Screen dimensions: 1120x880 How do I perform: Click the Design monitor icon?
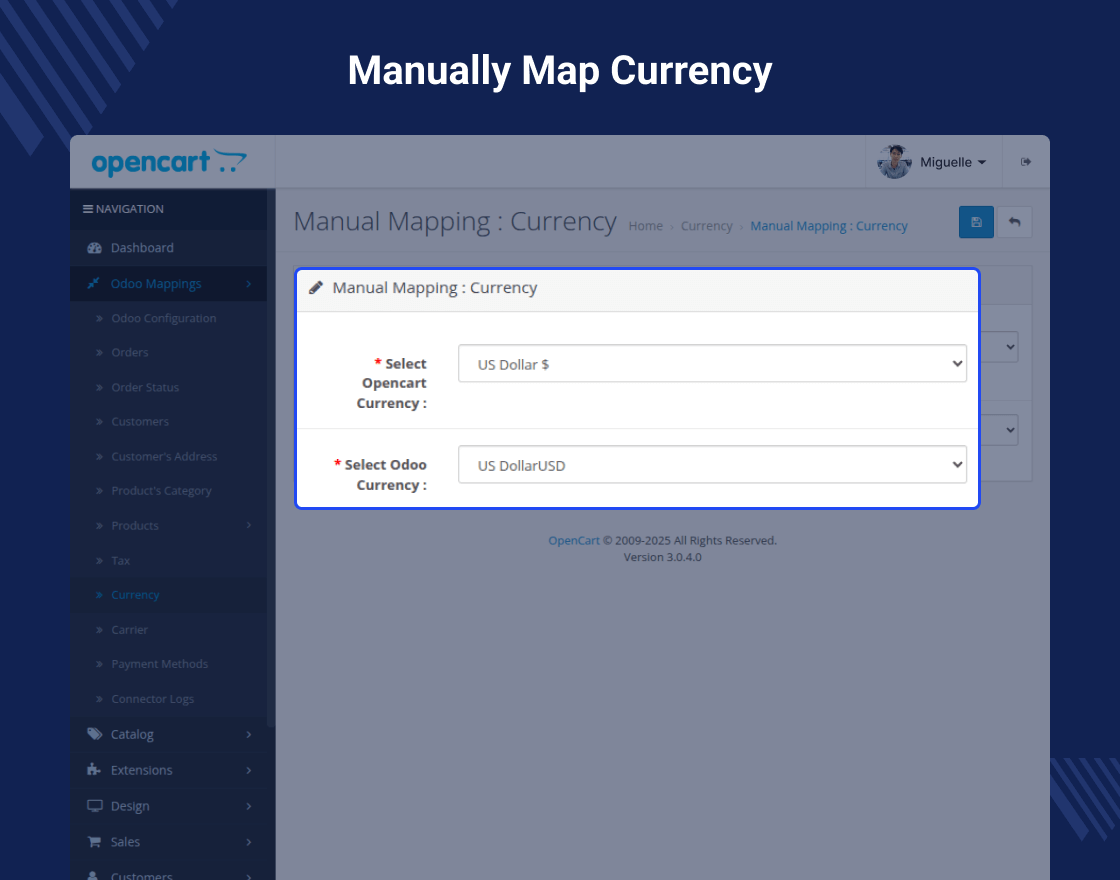(x=94, y=806)
